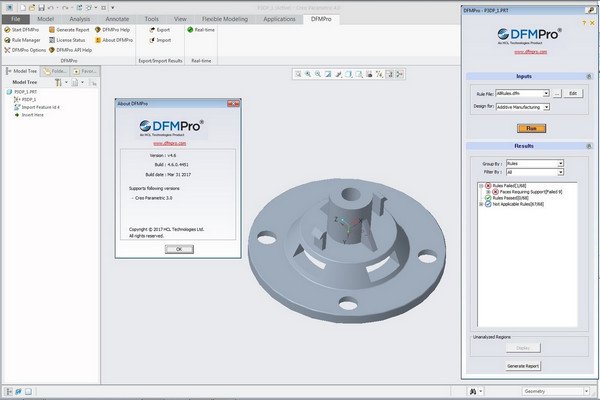Switch to the Tools ribbon tab

coord(152,19)
